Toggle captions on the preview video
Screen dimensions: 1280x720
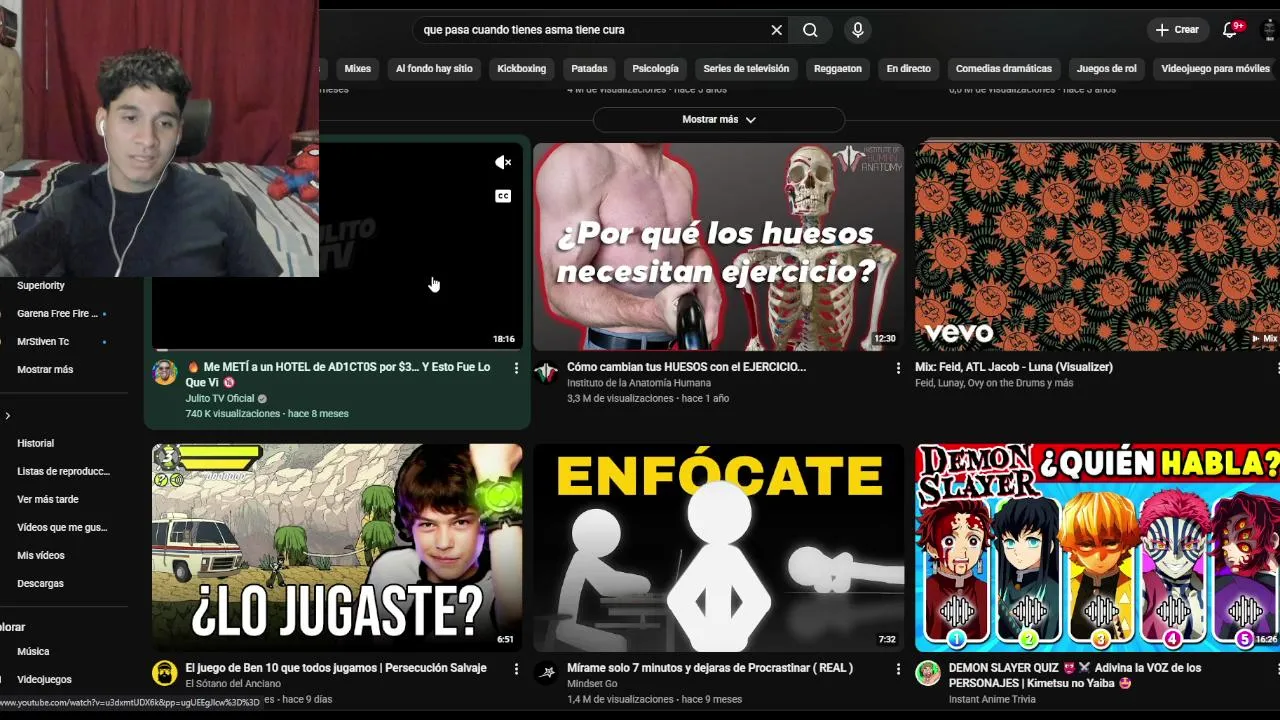(503, 196)
